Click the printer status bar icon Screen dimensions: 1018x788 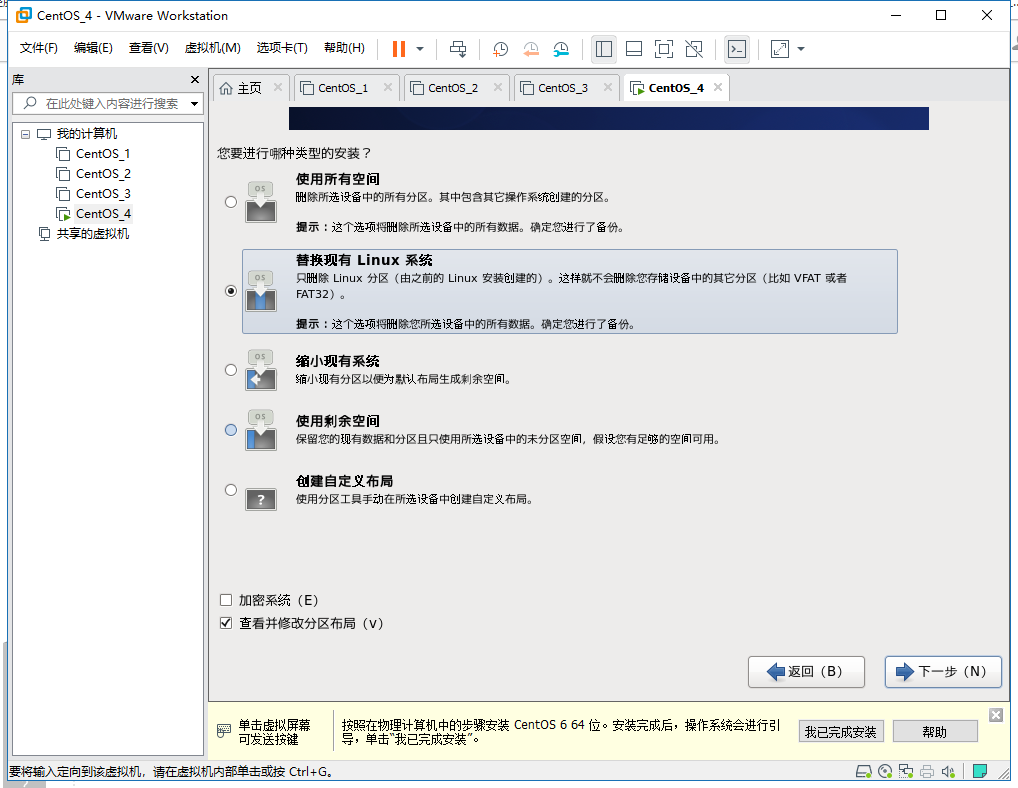pos(927,772)
